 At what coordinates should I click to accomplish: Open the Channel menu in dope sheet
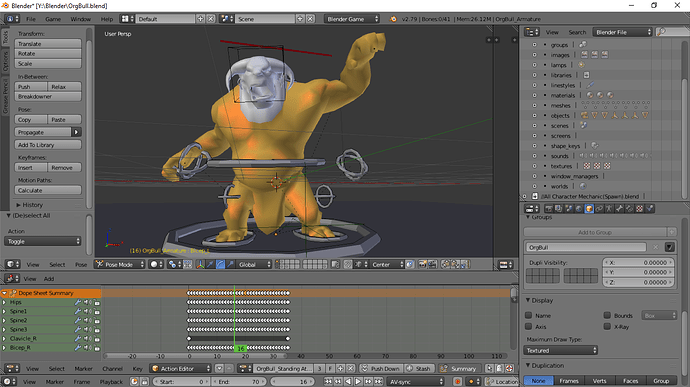point(112,368)
